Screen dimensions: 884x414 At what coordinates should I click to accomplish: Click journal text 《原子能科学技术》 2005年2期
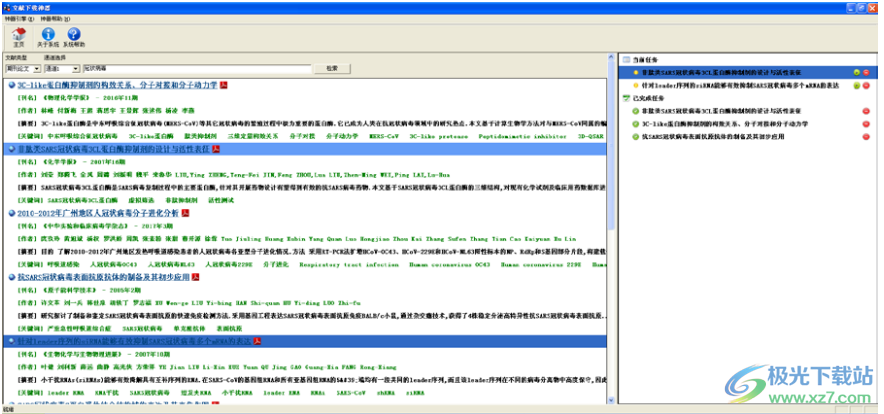(x=91, y=290)
